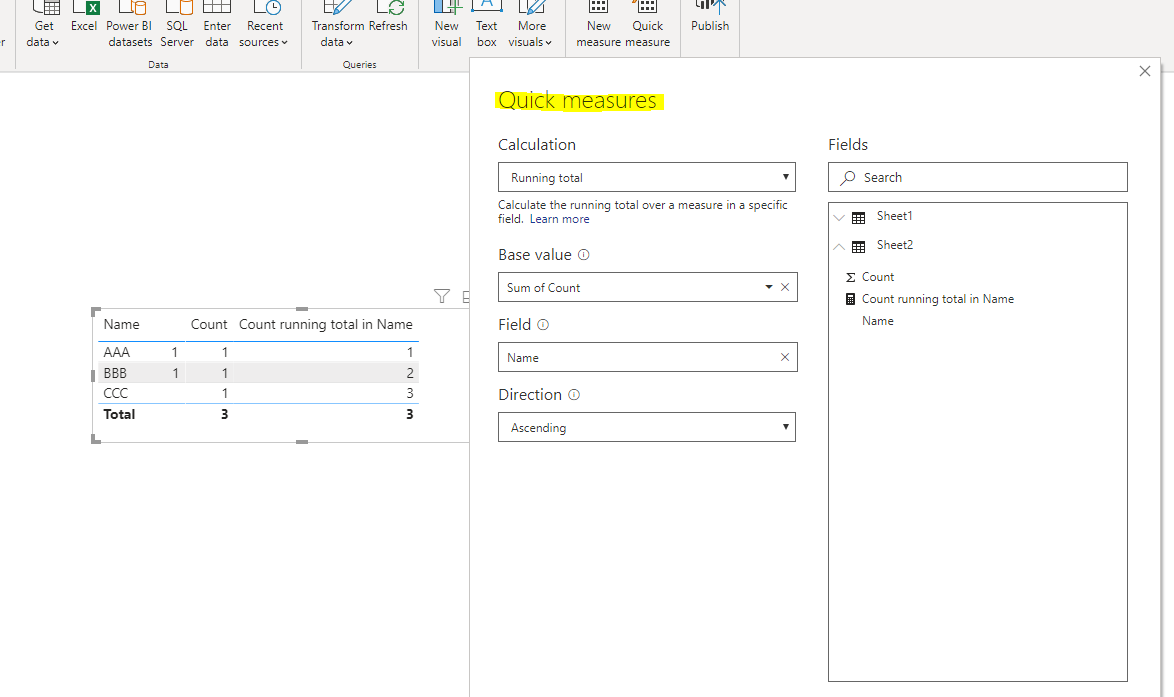
Task: Open the Direction dropdown showing Ascending
Action: pyautogui.click(x=647, y=427)
